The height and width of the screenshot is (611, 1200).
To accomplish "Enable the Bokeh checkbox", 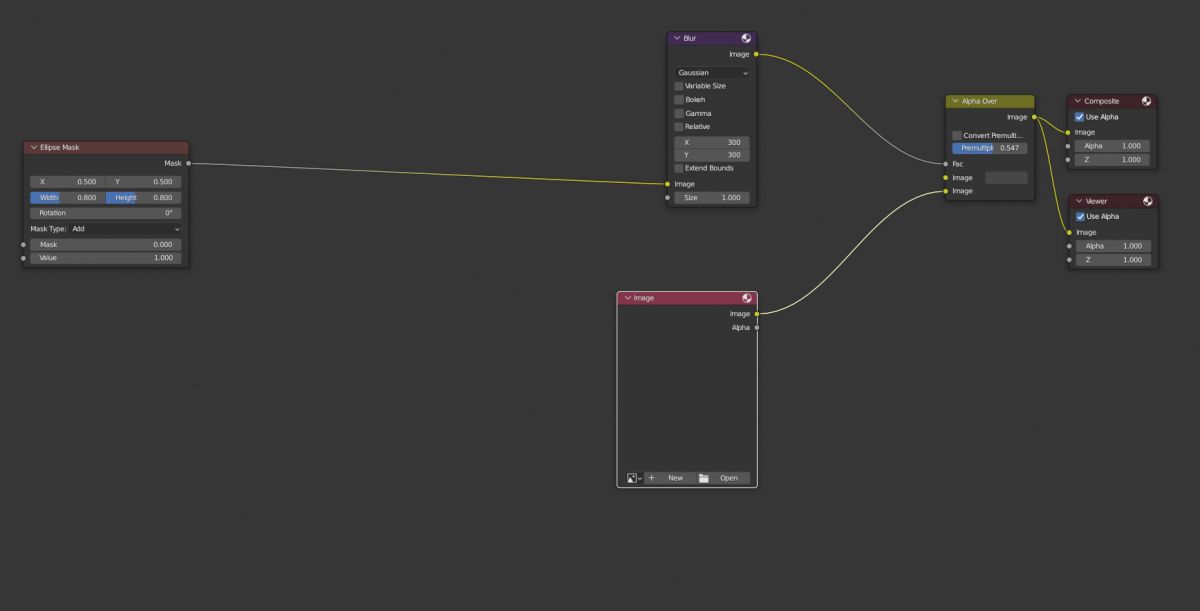I will [679, 100].
